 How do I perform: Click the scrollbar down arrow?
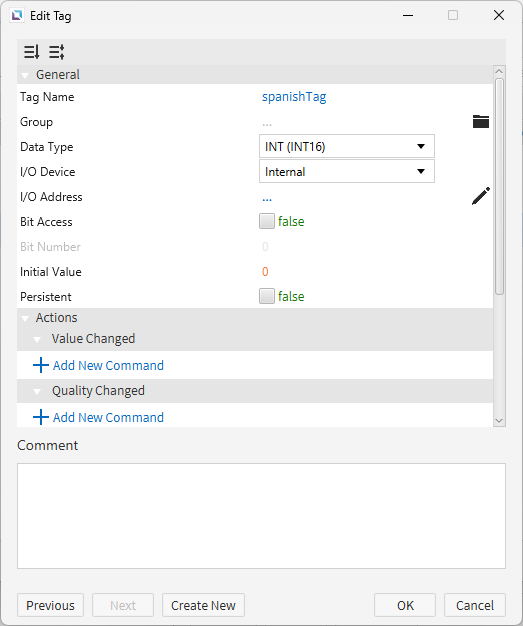(x=499, y=420)
